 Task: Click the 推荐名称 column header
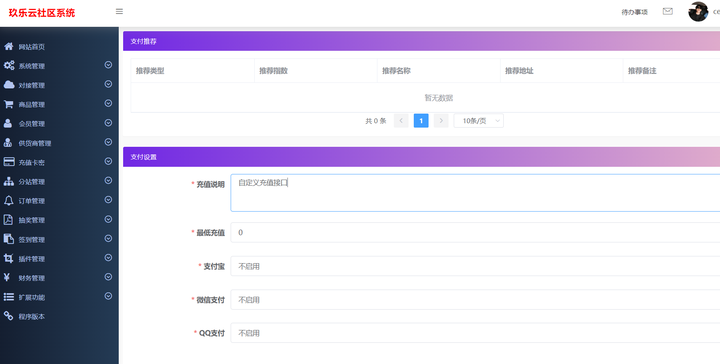439,71
